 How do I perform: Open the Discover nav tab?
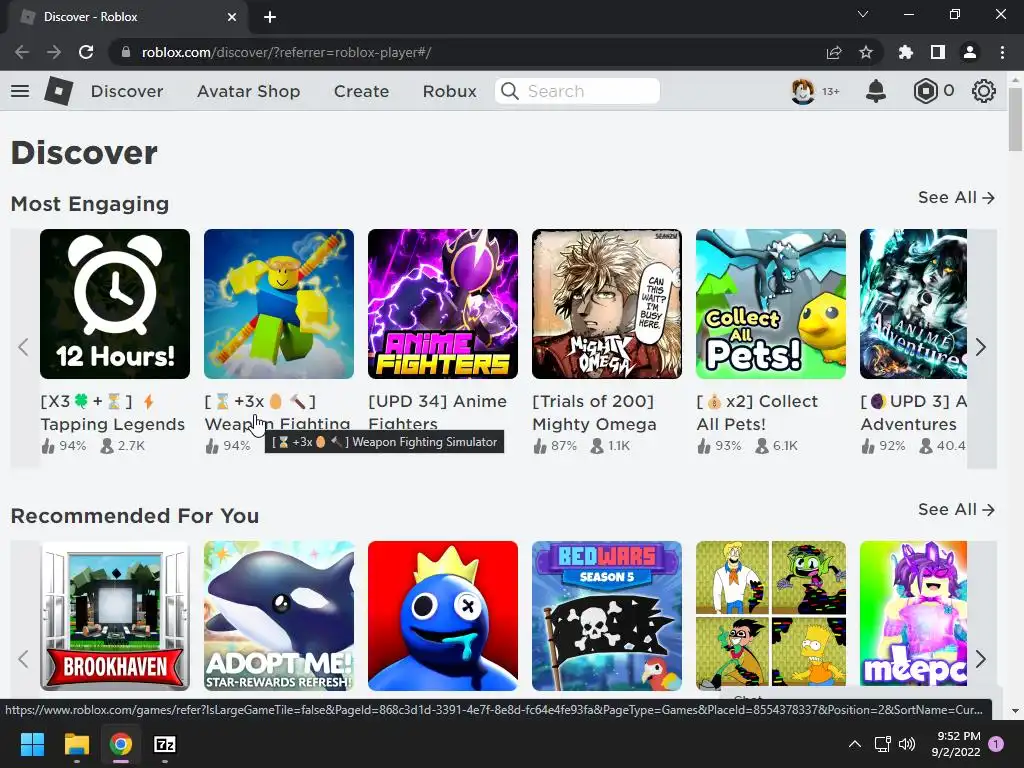coord(127,91)
